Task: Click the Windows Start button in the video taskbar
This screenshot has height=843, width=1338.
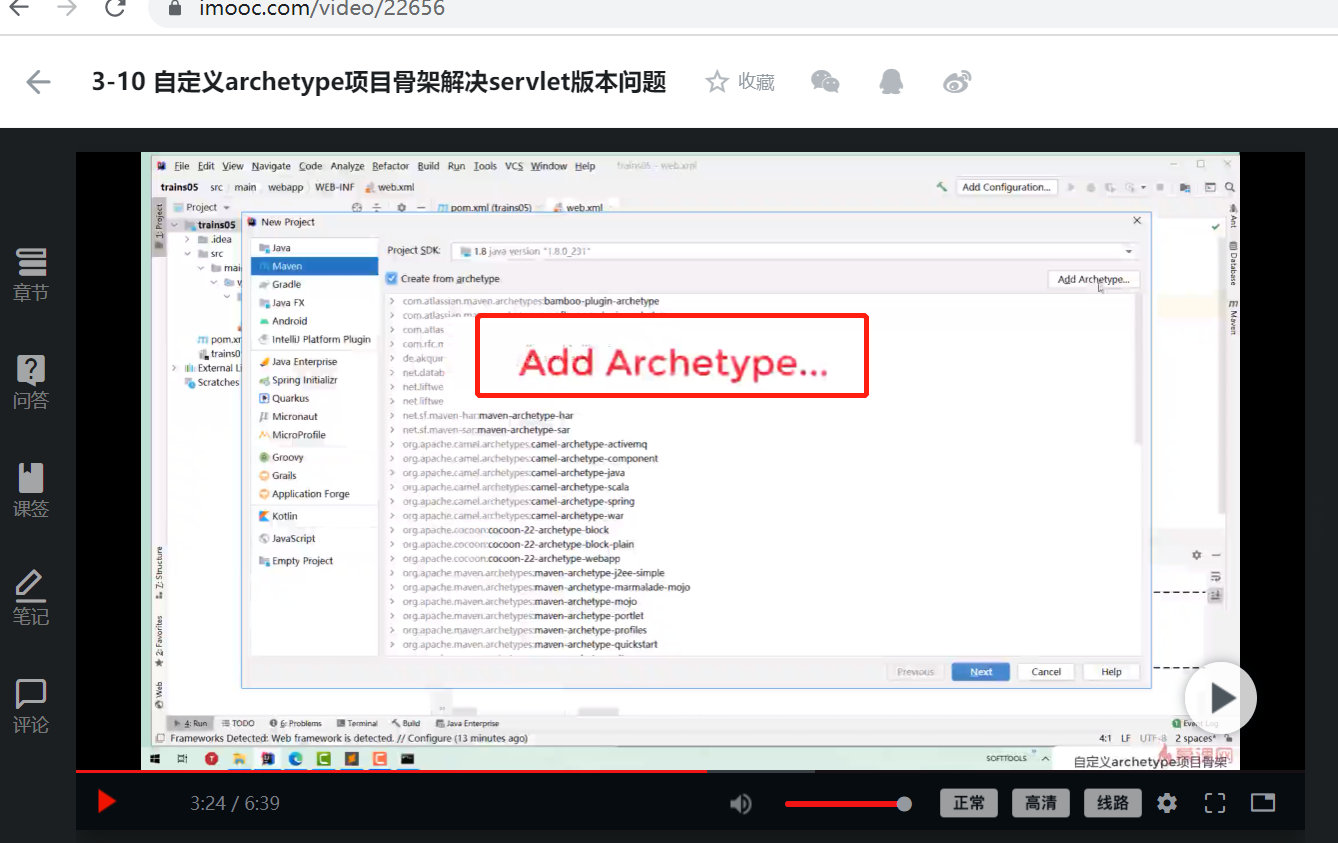Action: pyautogui.click(x=157, y=759)
